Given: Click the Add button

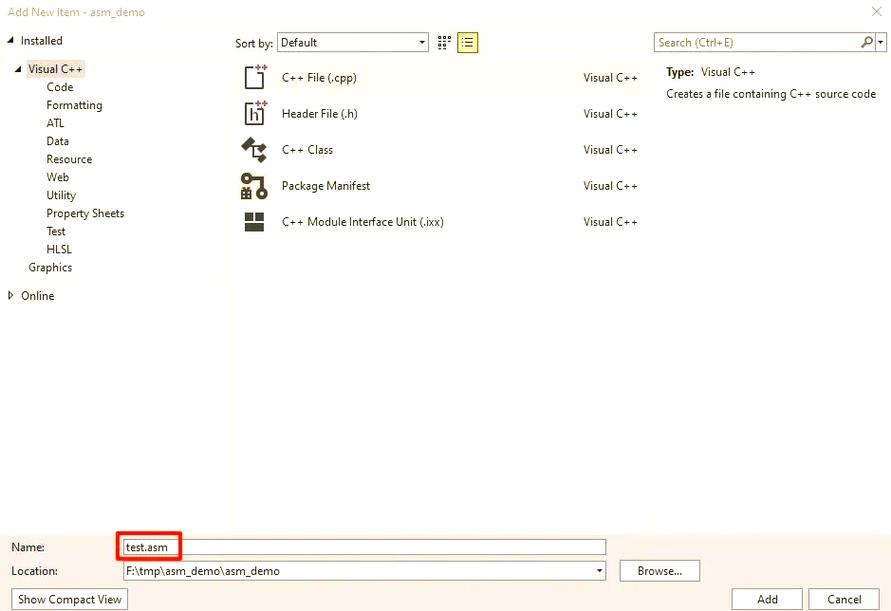Looking at the screenshot, I should (x=767, y=599).
